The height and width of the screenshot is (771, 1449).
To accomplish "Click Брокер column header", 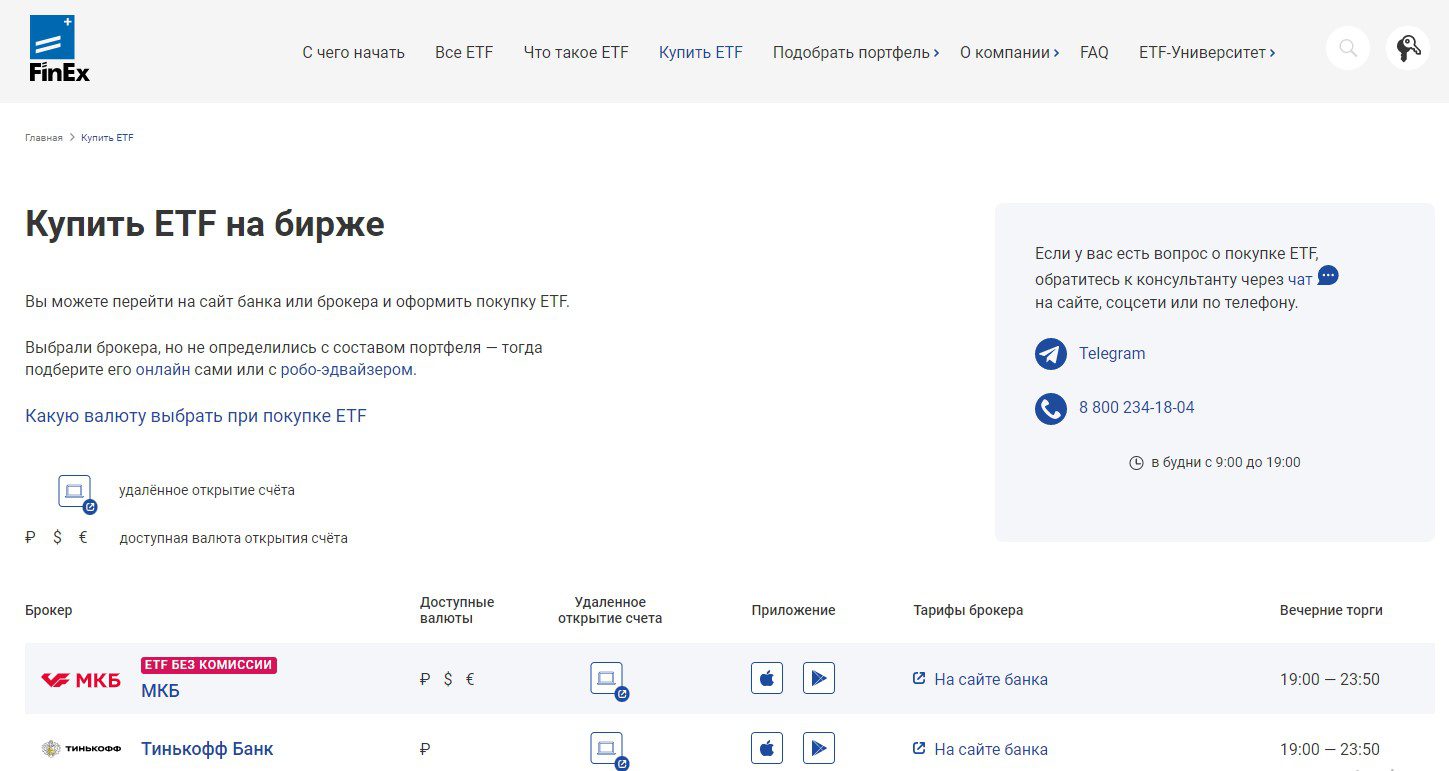I will tap(49, 610).
